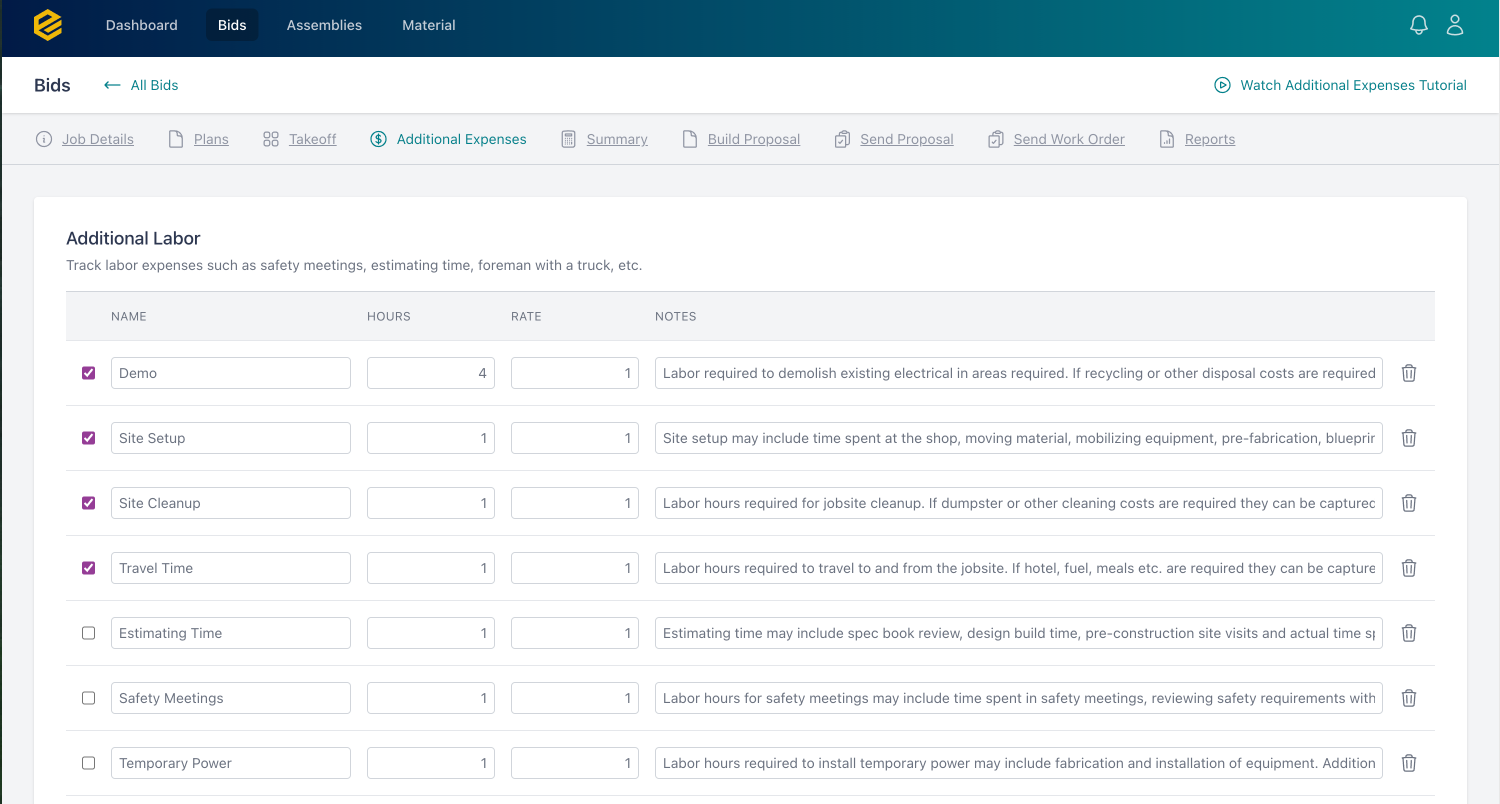Edit the Estimating Time name field
Screen dimensions: 1500x804
coord(231,633)
